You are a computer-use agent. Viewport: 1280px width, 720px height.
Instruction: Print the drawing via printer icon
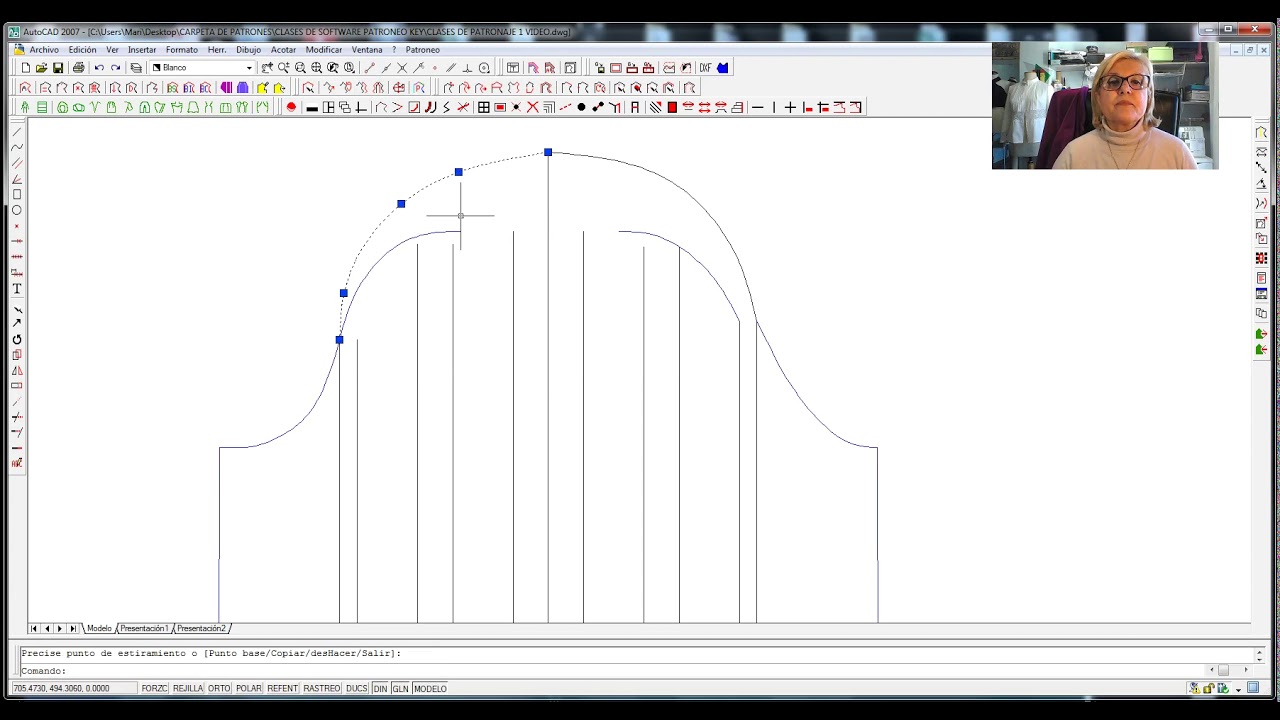pos(78,68)
